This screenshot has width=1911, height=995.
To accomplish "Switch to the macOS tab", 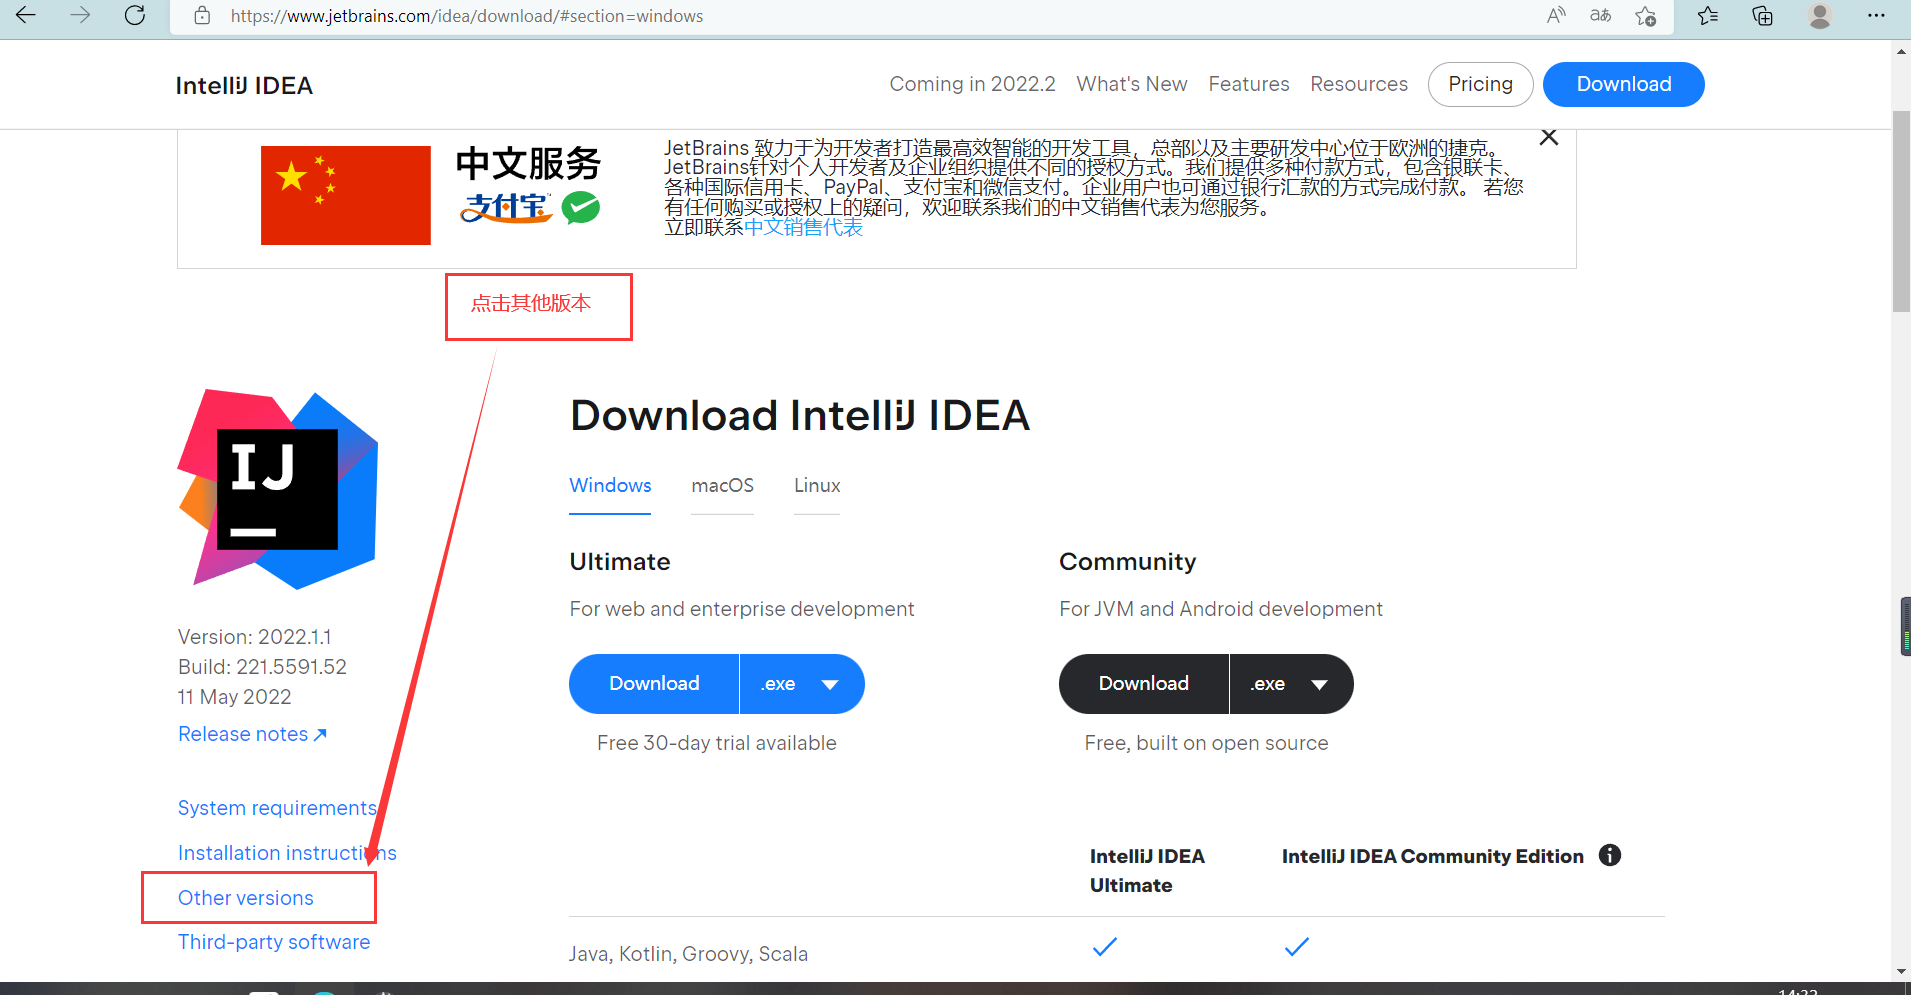I will click(x=722, y=486).
